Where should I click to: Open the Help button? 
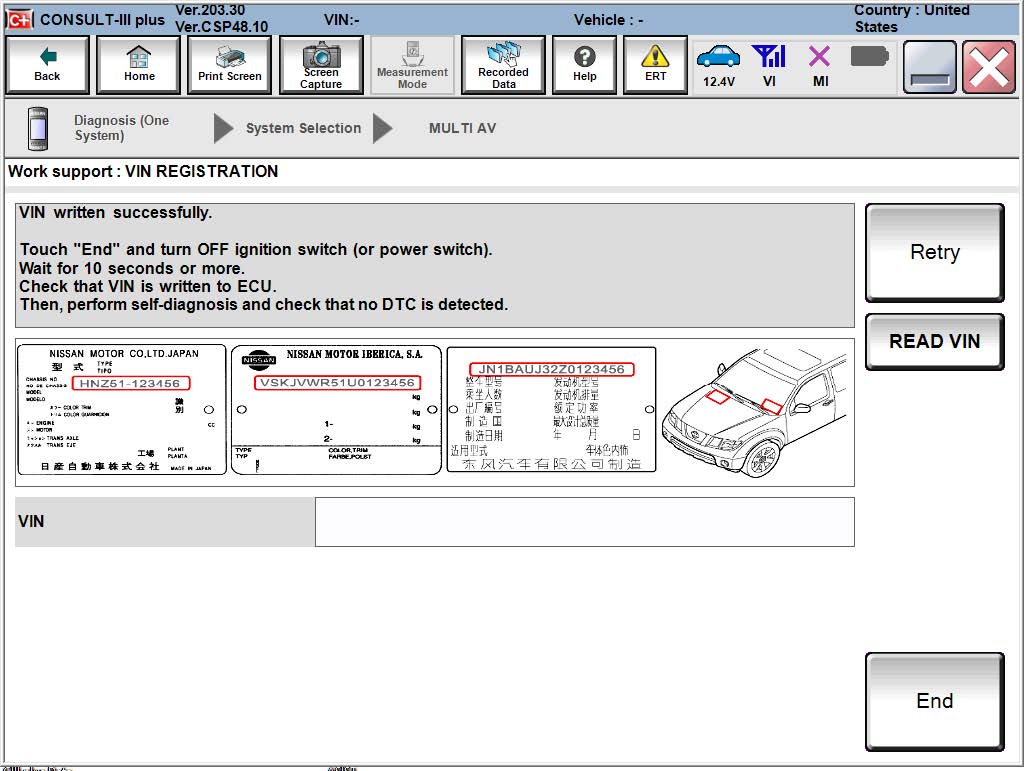[584, 65]
